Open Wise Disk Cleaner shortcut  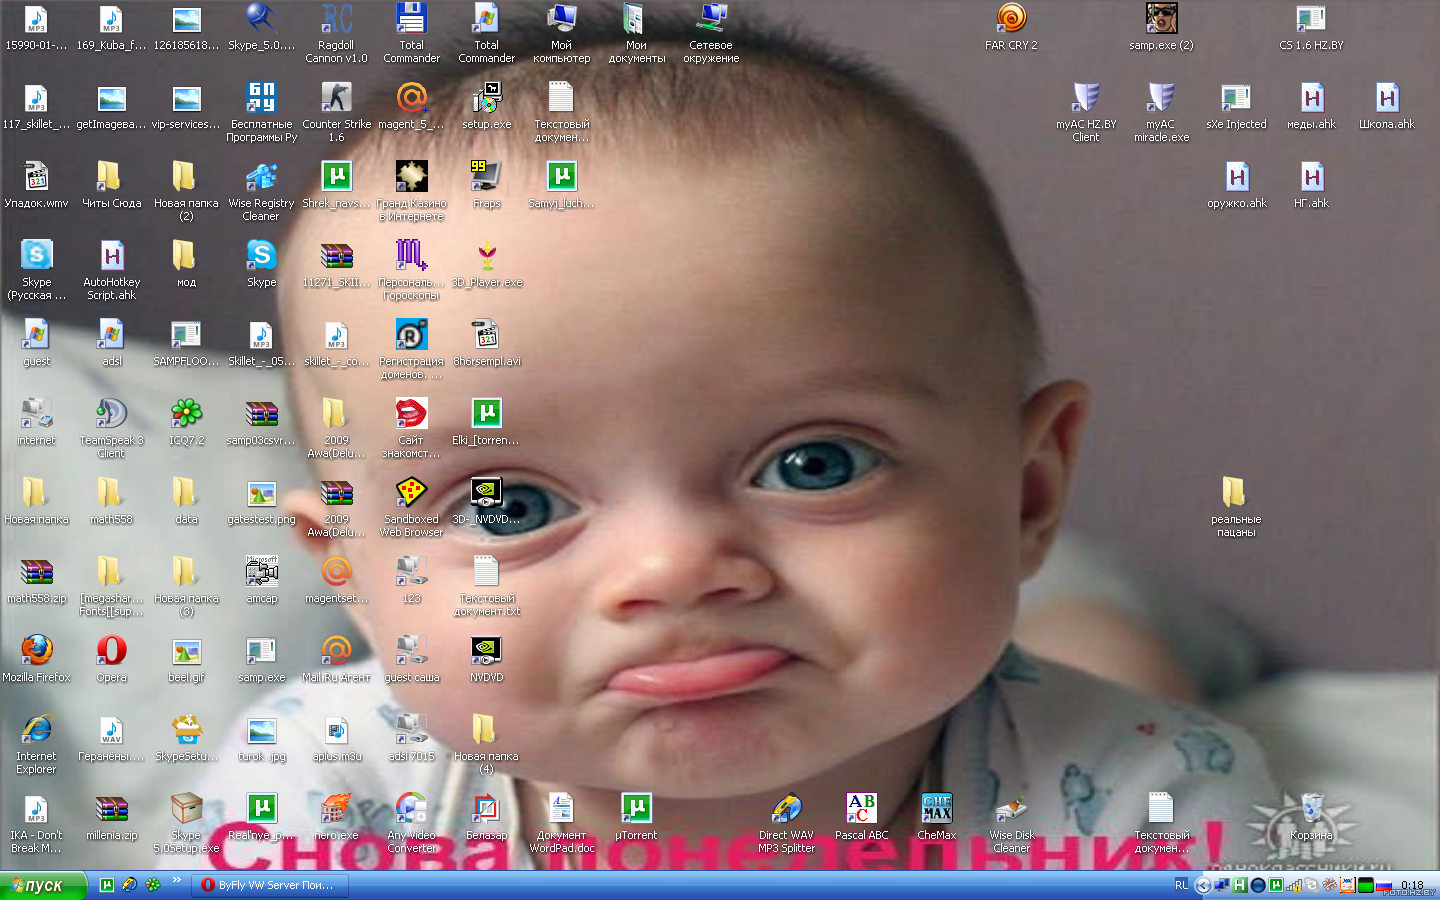tap(1011, 823)
